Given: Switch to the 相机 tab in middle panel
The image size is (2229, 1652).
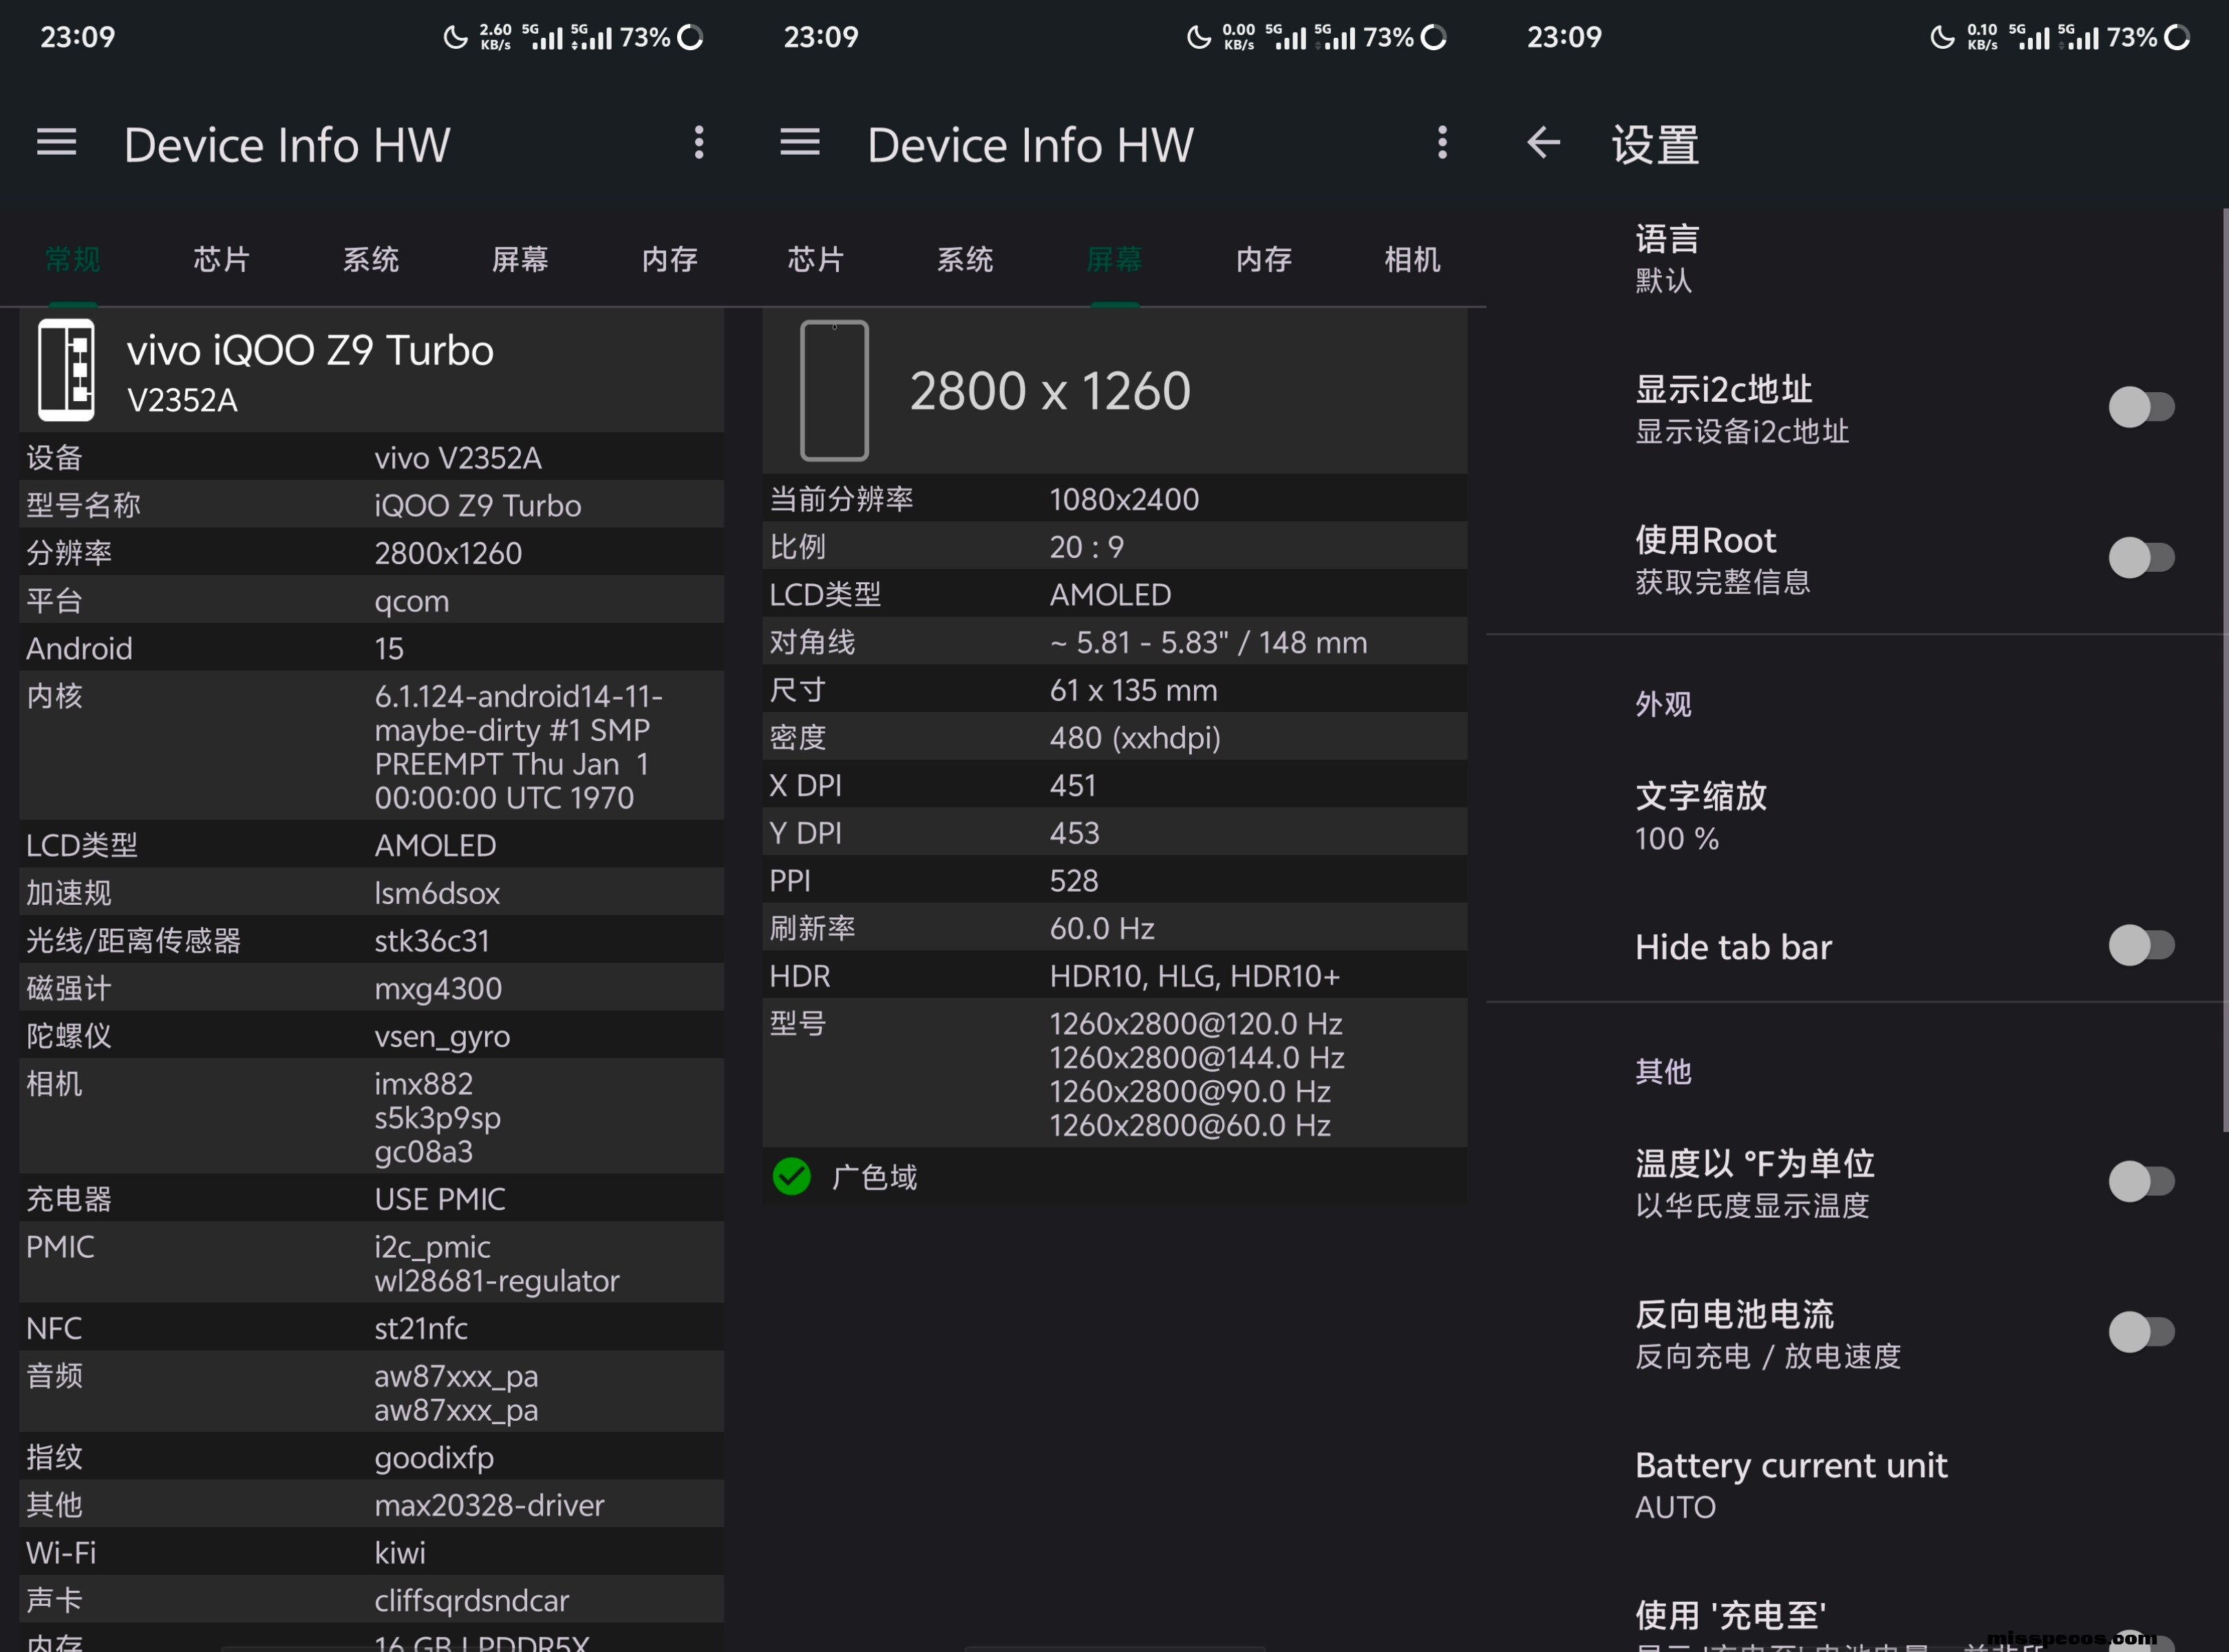Looking at the screenshot, I should tap(1412, 260).
